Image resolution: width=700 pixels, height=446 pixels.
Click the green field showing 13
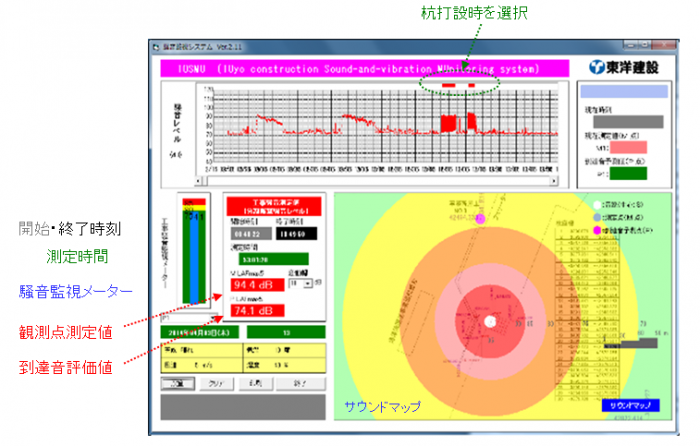(x=286, y=332)
